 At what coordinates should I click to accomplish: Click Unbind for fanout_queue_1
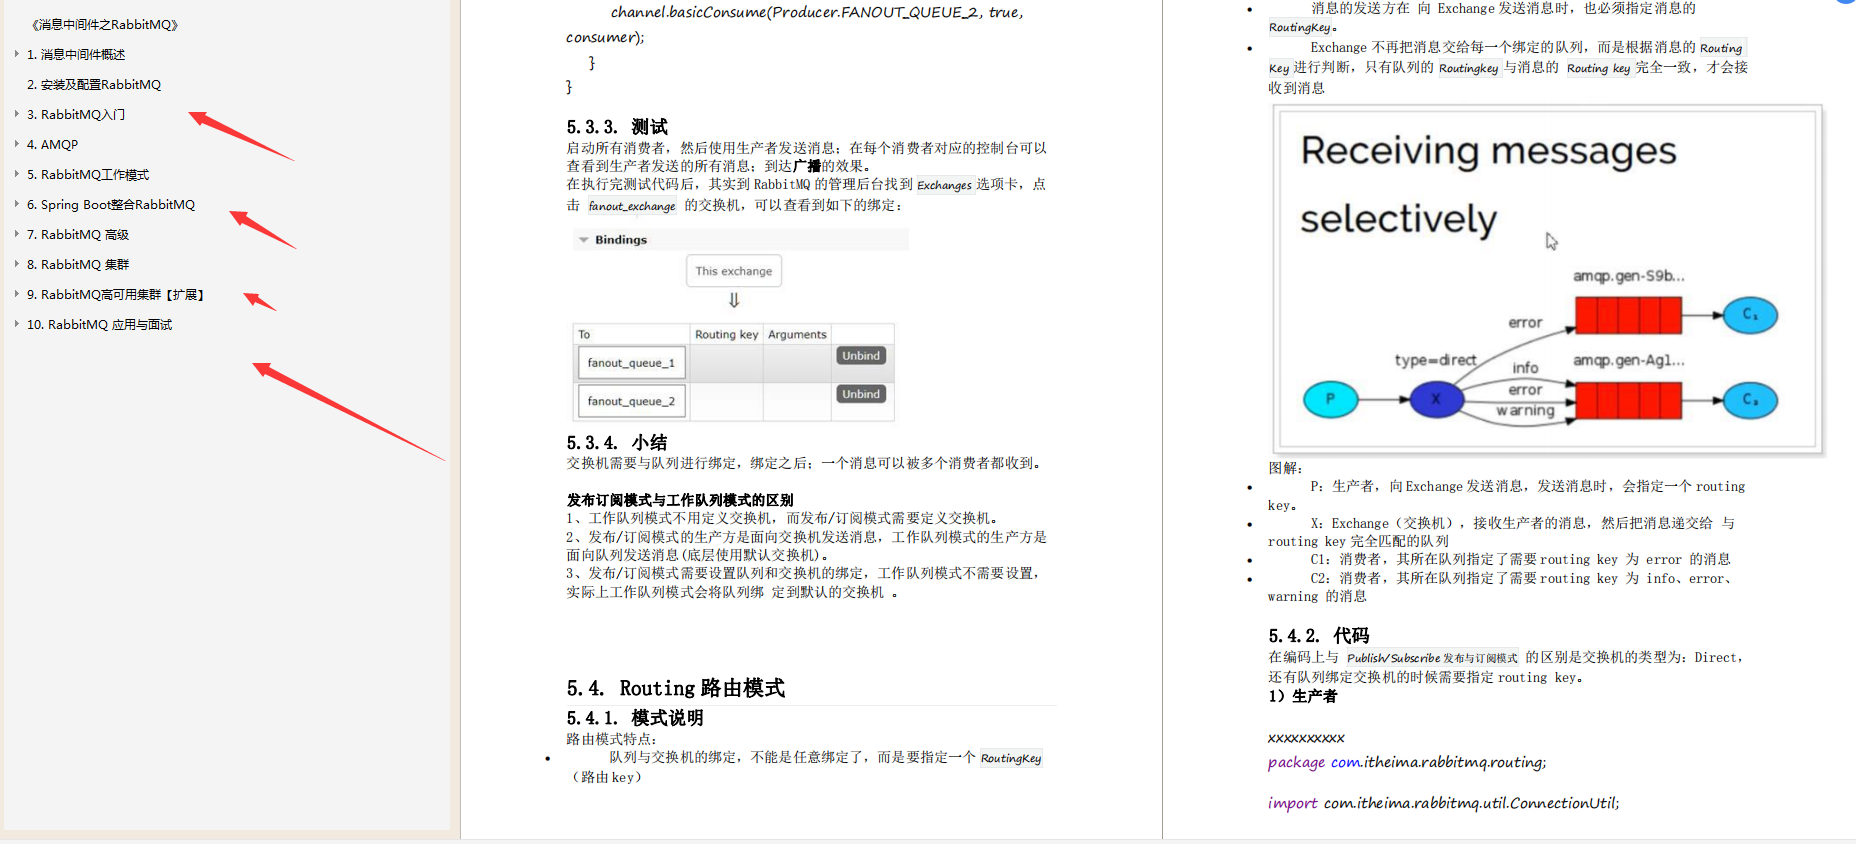point(861,356)
